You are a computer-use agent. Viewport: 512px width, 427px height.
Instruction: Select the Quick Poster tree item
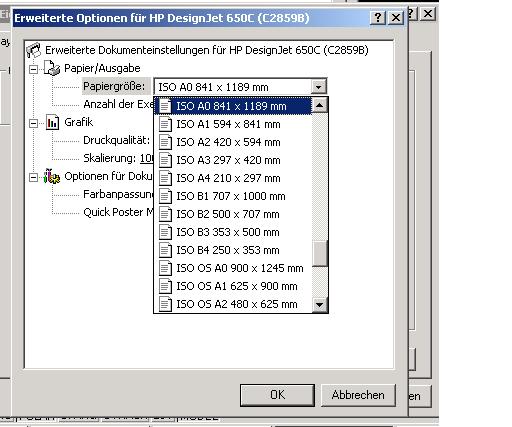click(x=118, y=212)
